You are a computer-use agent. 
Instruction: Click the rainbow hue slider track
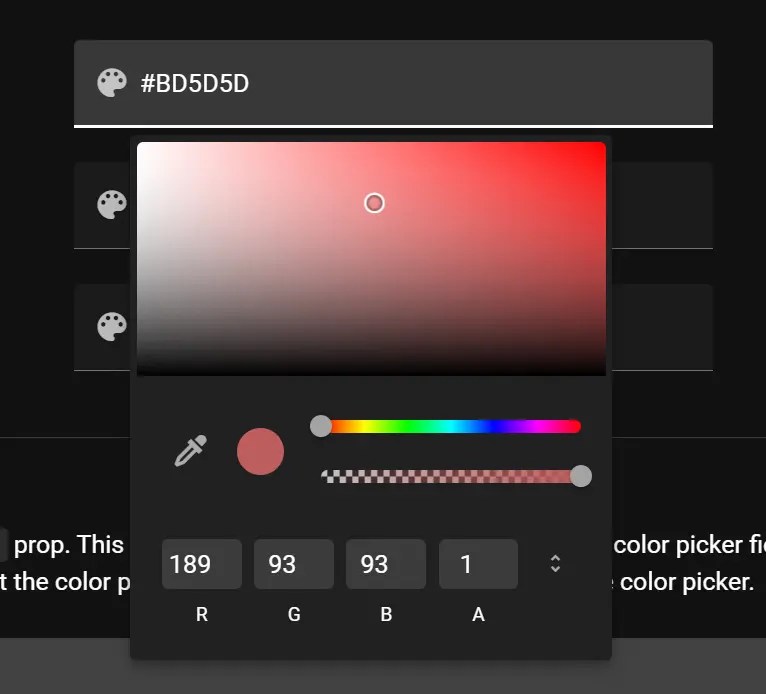(x=450, y=426)
